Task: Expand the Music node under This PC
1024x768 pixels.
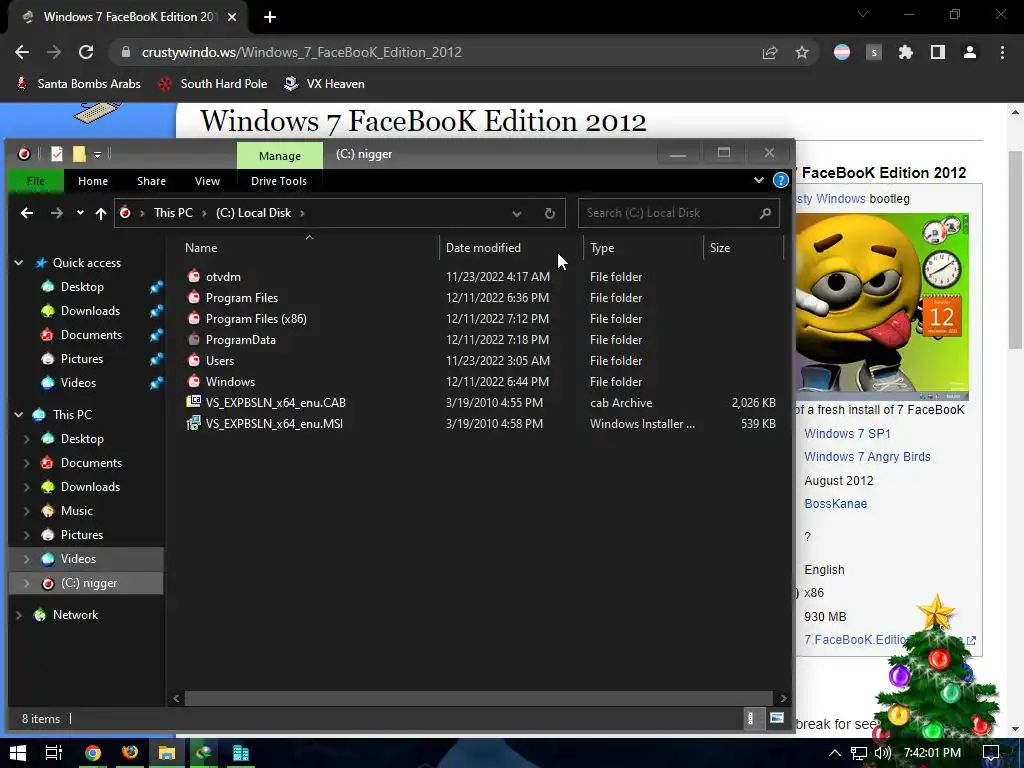Action: pyautogui.click(x=27, y=511)
